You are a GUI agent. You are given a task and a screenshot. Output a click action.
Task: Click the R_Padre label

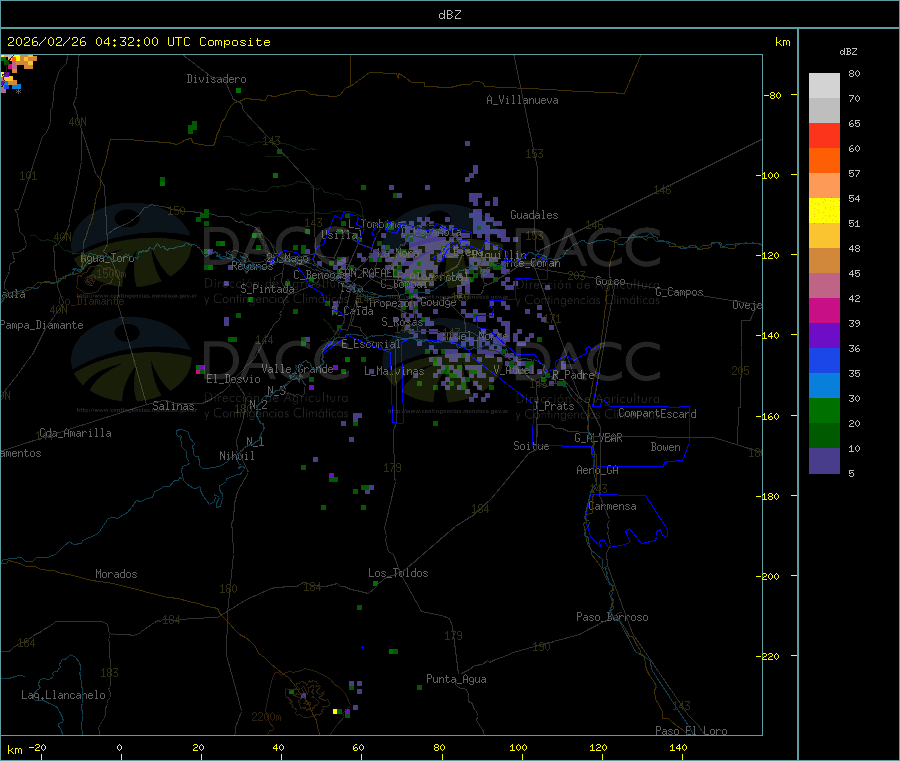point(573,375)
